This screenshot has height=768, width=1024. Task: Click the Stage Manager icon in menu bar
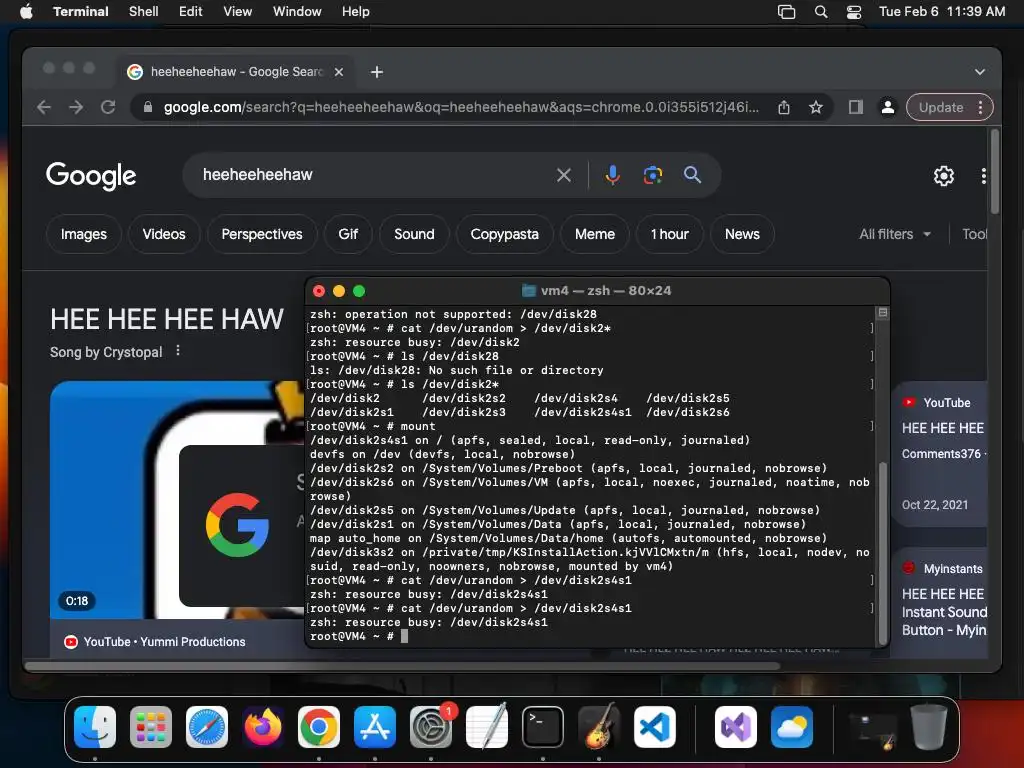786,11
